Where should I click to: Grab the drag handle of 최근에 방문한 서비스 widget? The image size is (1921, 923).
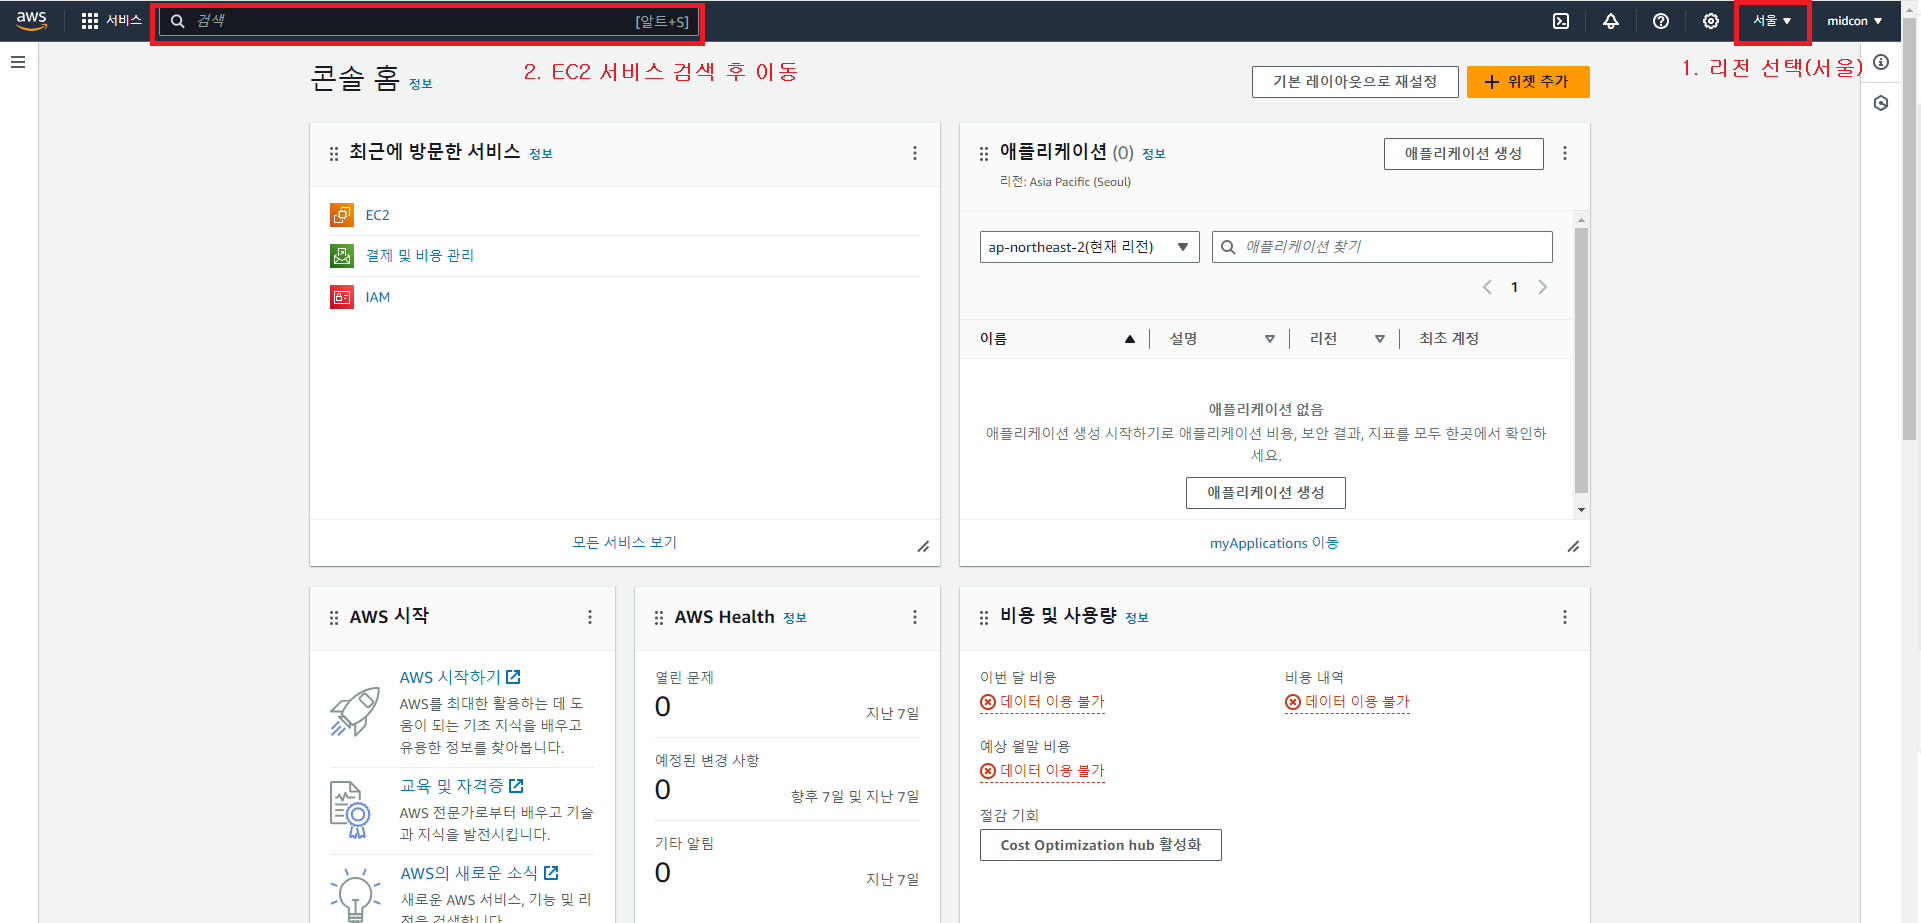pos(334,154)
